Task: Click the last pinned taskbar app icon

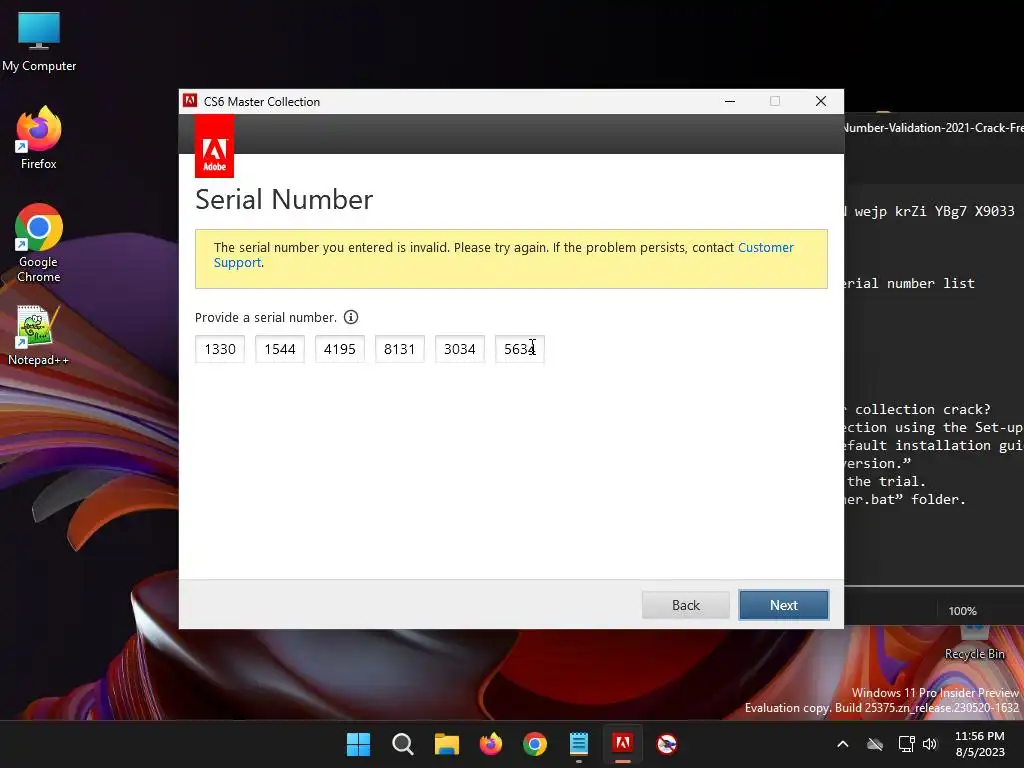Action: point(667,744)
